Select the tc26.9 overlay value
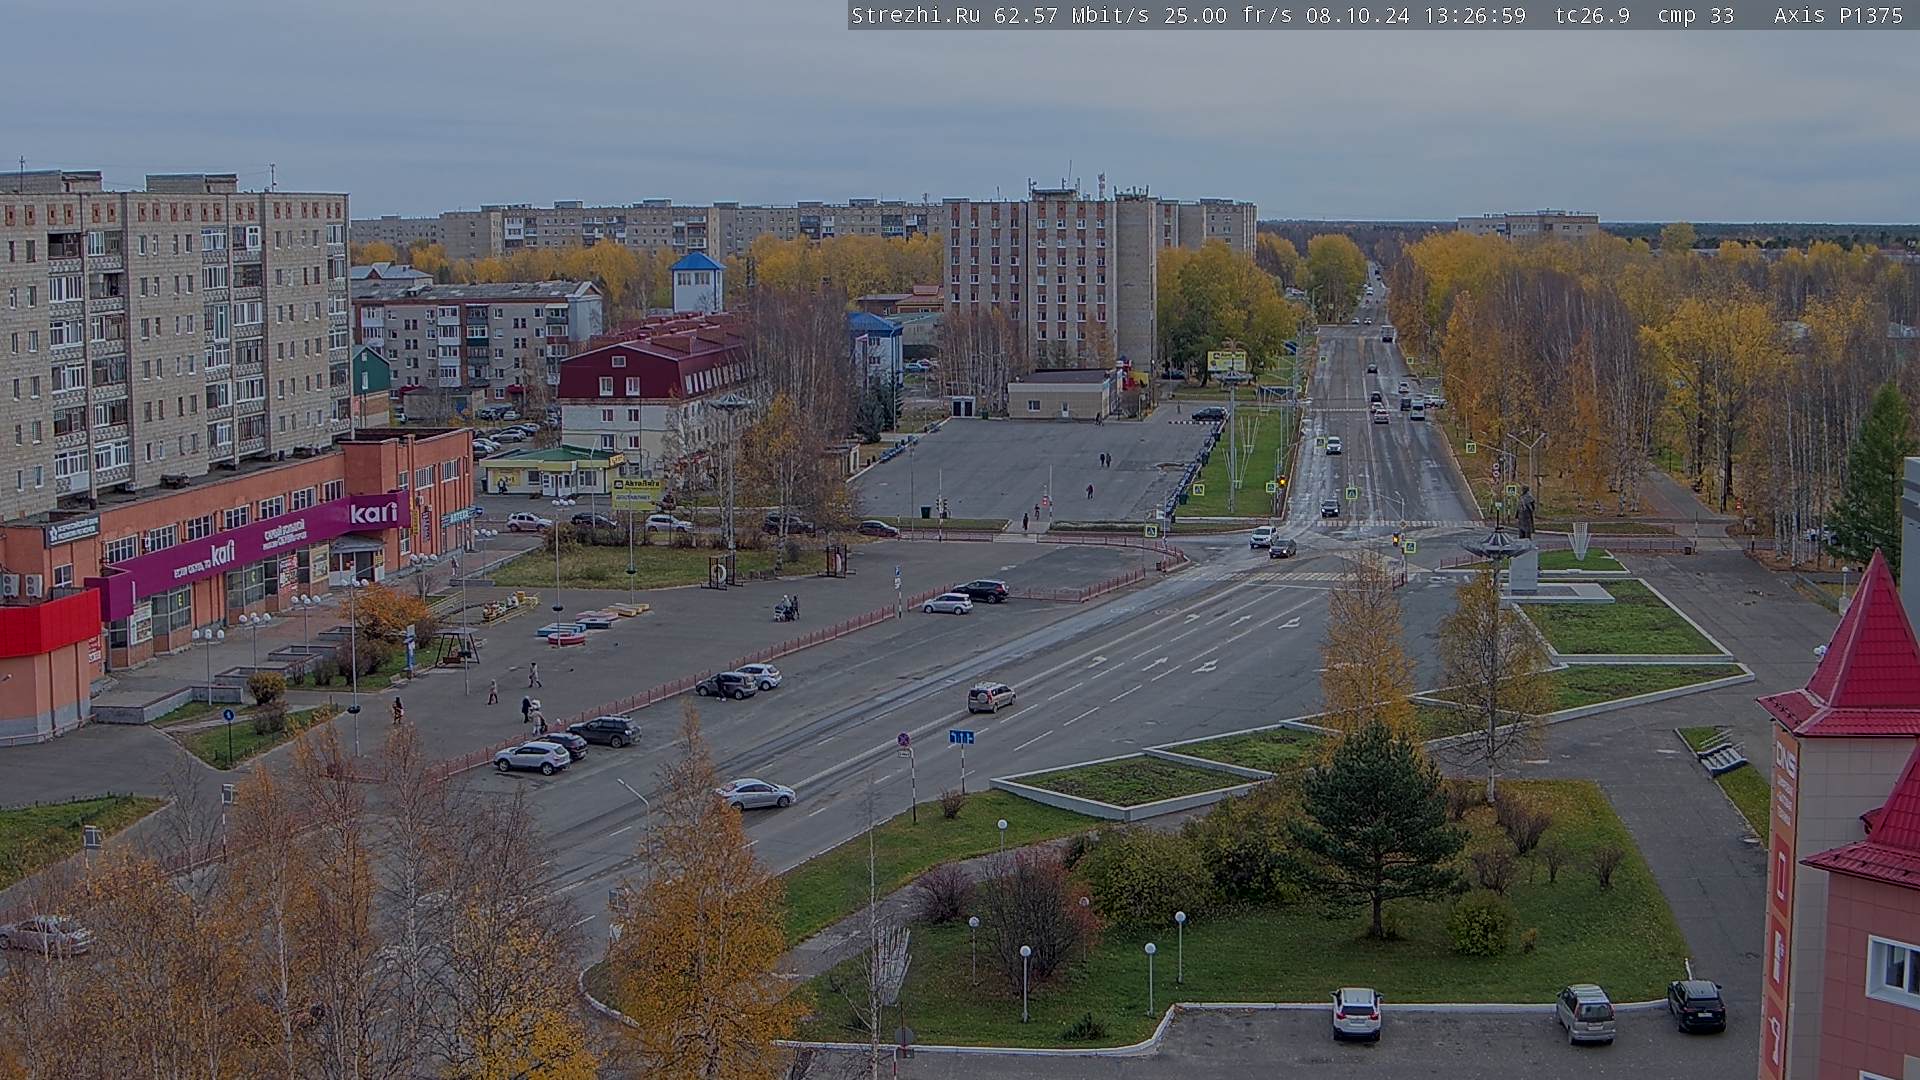 point(1593,15)
